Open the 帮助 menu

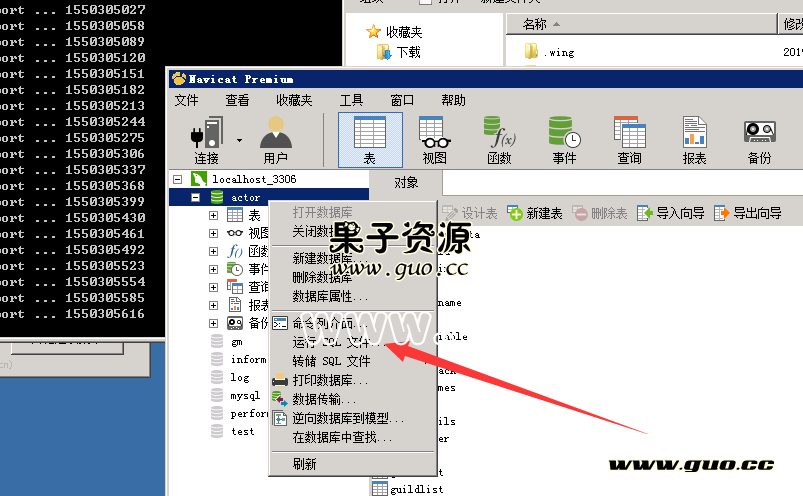pyautogui.click(x=453, y=100)
